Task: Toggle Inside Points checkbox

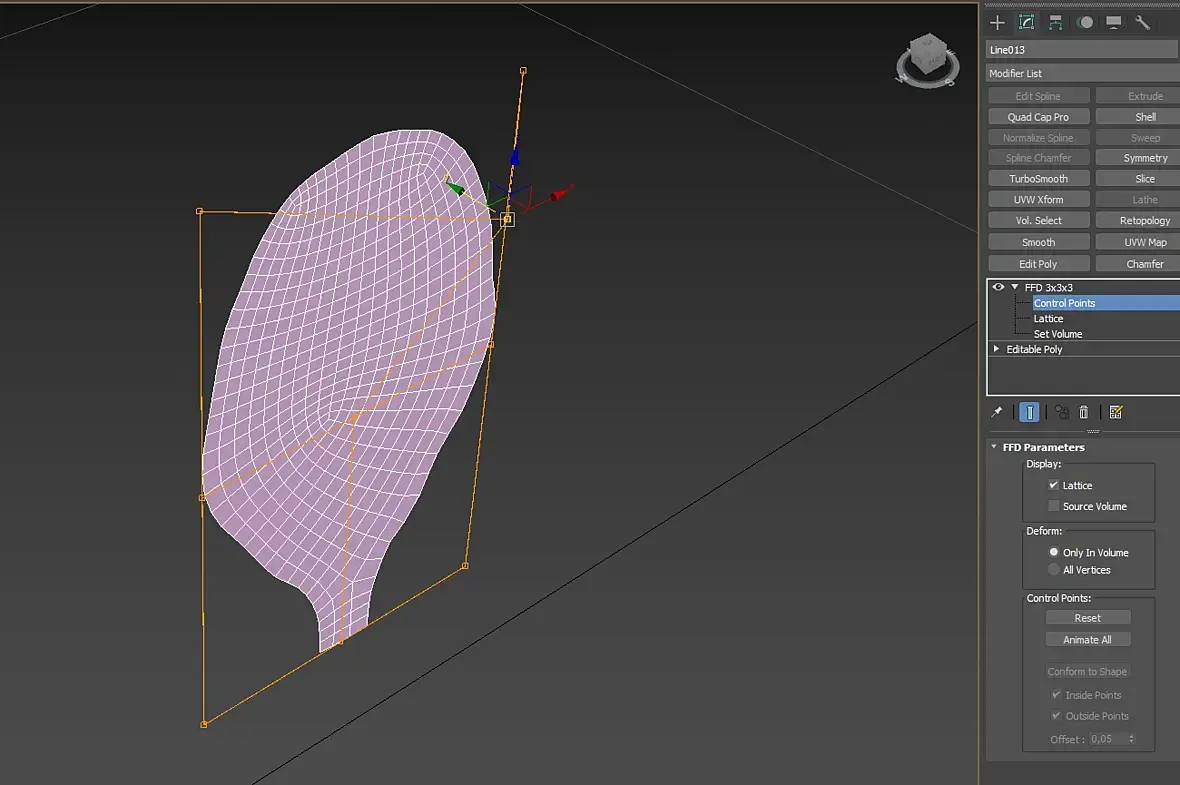Action: click(1056, 695)
